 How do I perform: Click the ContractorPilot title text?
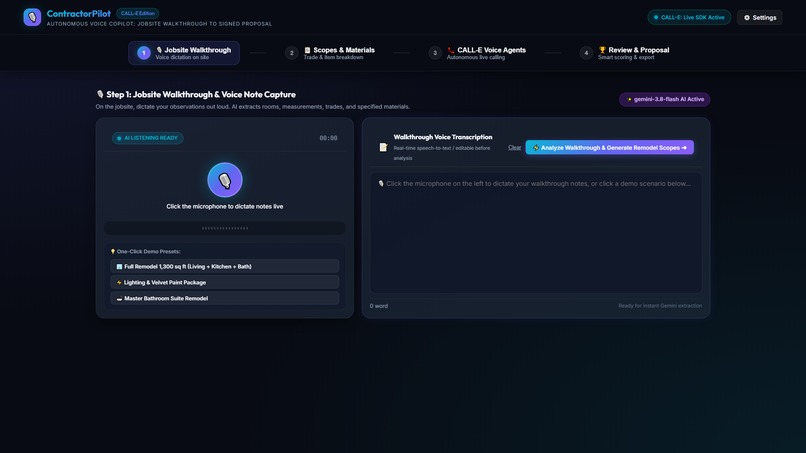pos(79,14)
